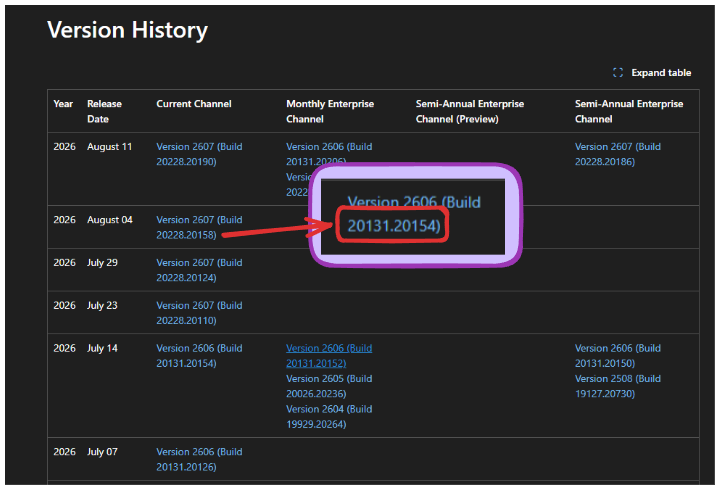Viewport: 719px width, 489px height.
Task: Select the August 04 release date cell
Action: click(110, 220)
